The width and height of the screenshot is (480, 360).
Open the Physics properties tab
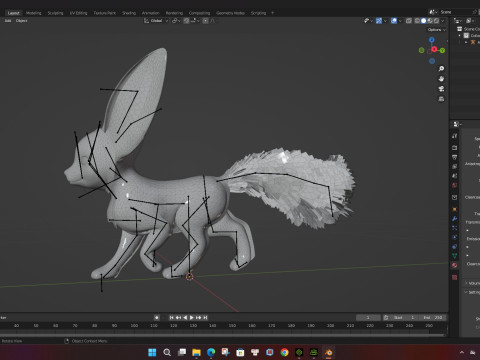tap(455, 237)
